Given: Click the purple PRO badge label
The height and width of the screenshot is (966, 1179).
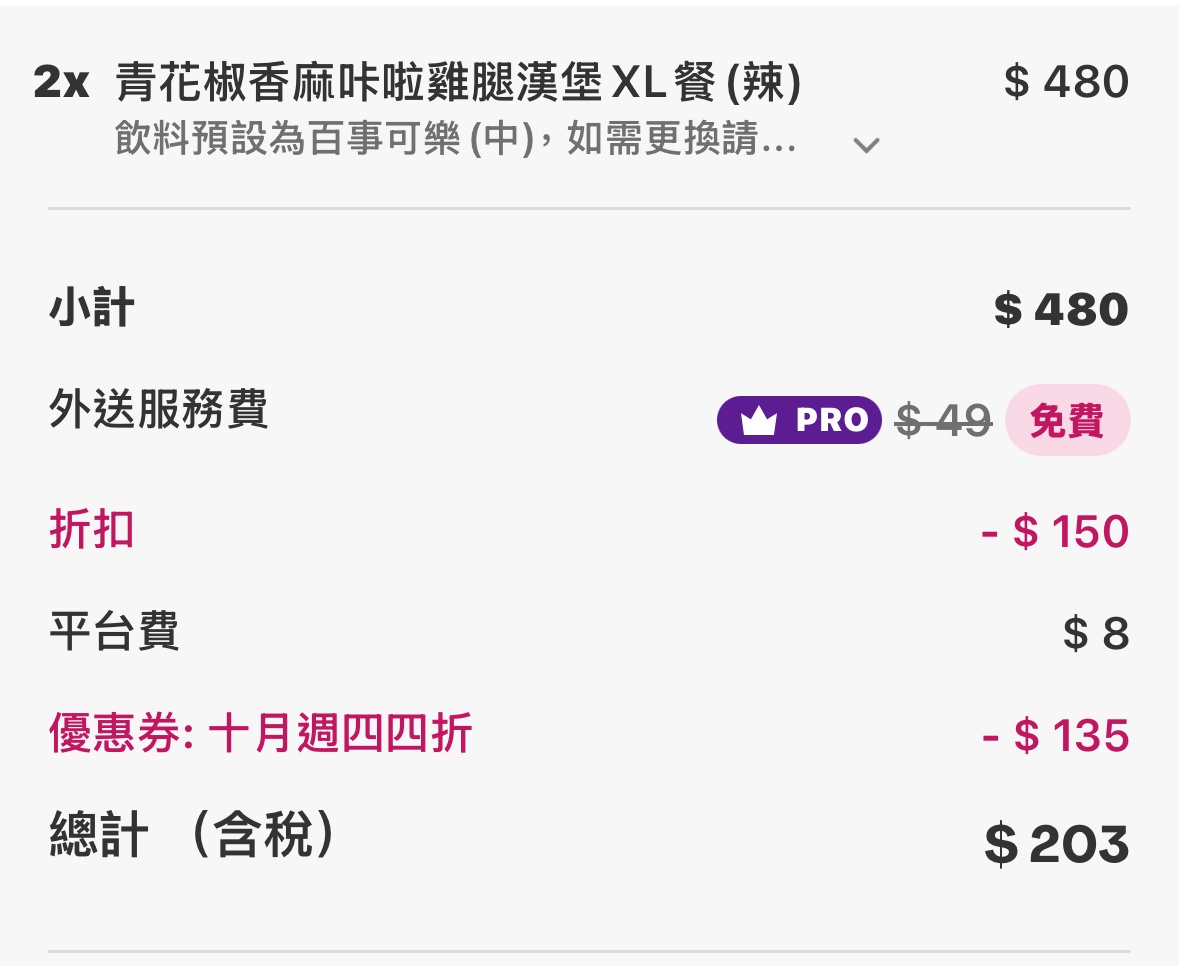Looking at the screenshot, I should coord(799,421).
